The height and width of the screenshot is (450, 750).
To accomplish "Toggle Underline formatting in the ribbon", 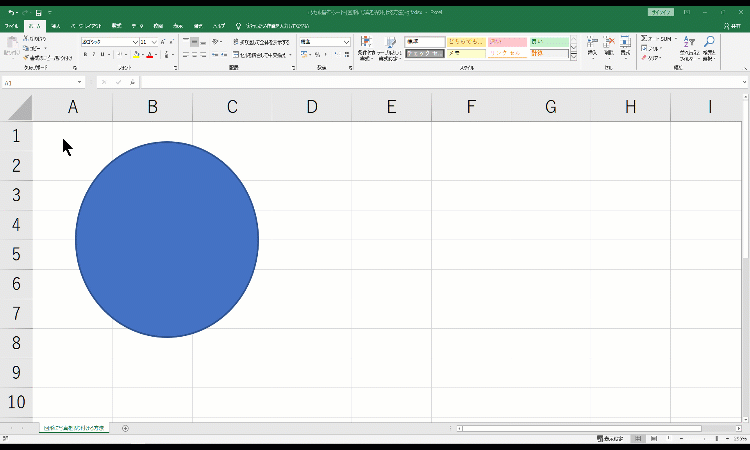I will point(101,55).
